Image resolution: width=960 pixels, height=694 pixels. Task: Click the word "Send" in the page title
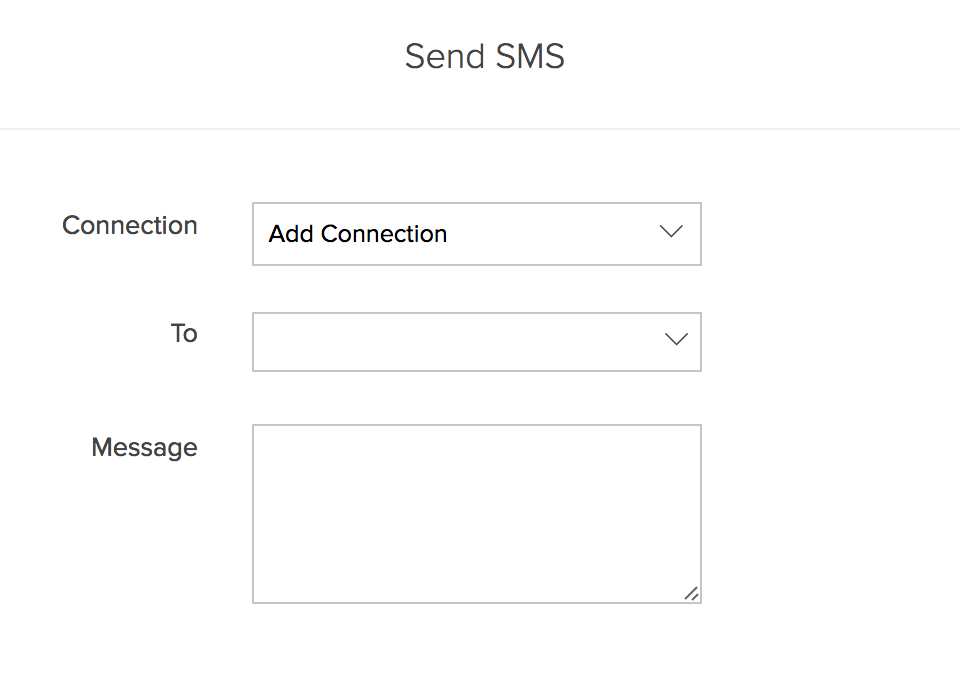coord(443,56)
